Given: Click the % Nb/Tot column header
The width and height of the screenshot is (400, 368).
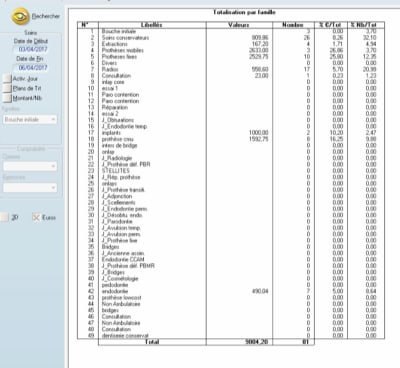Looking at the screenshot, I should 366,25.
